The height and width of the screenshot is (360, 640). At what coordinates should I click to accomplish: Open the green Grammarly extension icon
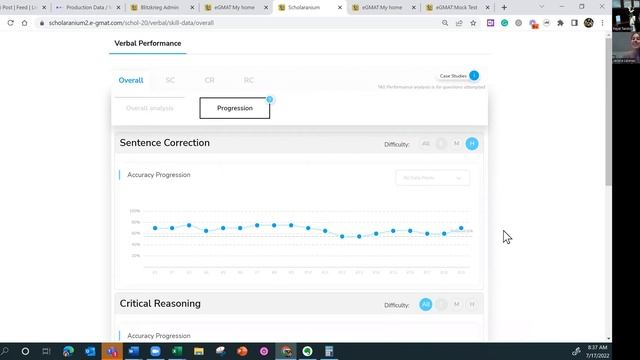coord(504,23)
